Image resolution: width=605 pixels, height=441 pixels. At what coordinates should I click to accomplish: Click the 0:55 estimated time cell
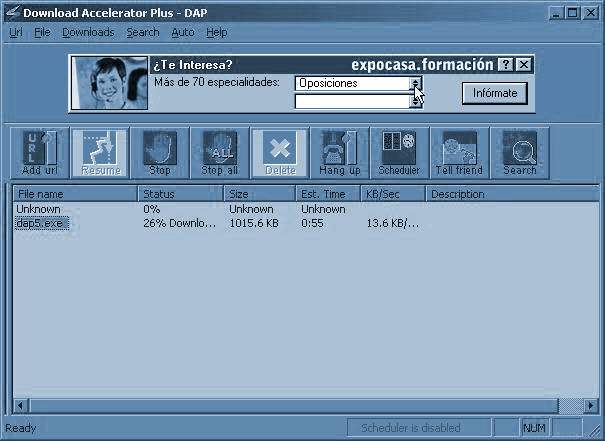313,223
